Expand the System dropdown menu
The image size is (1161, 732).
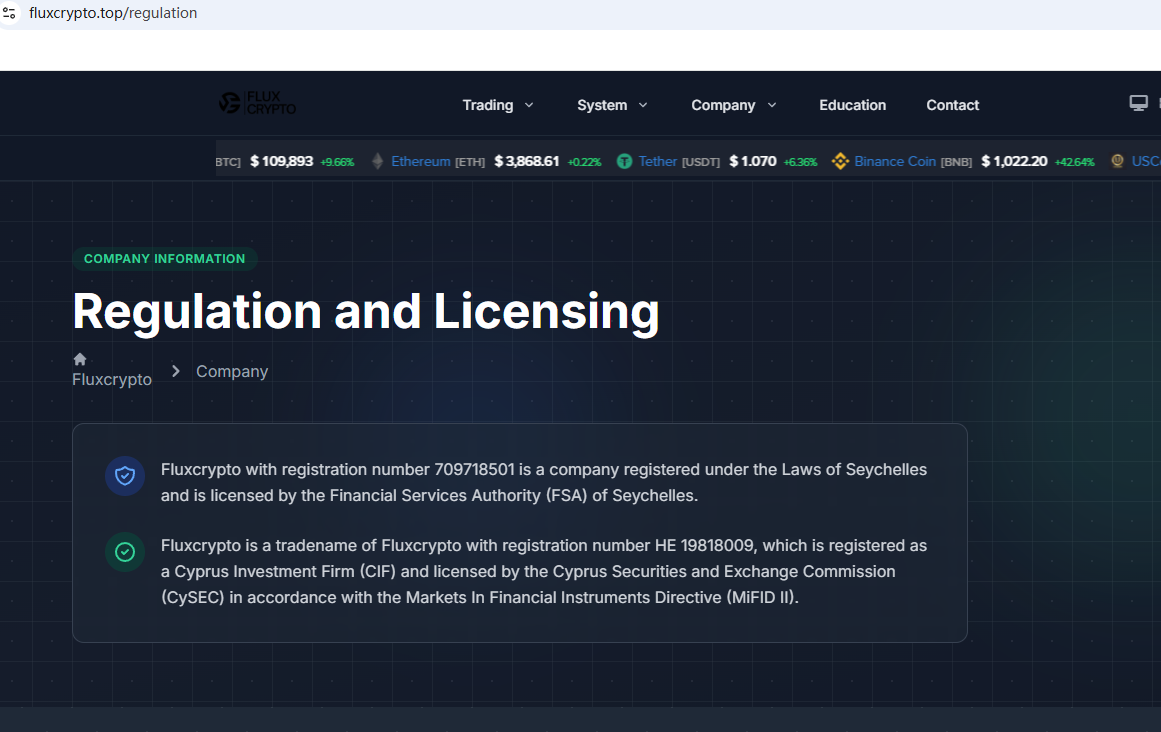click(612, 105)
